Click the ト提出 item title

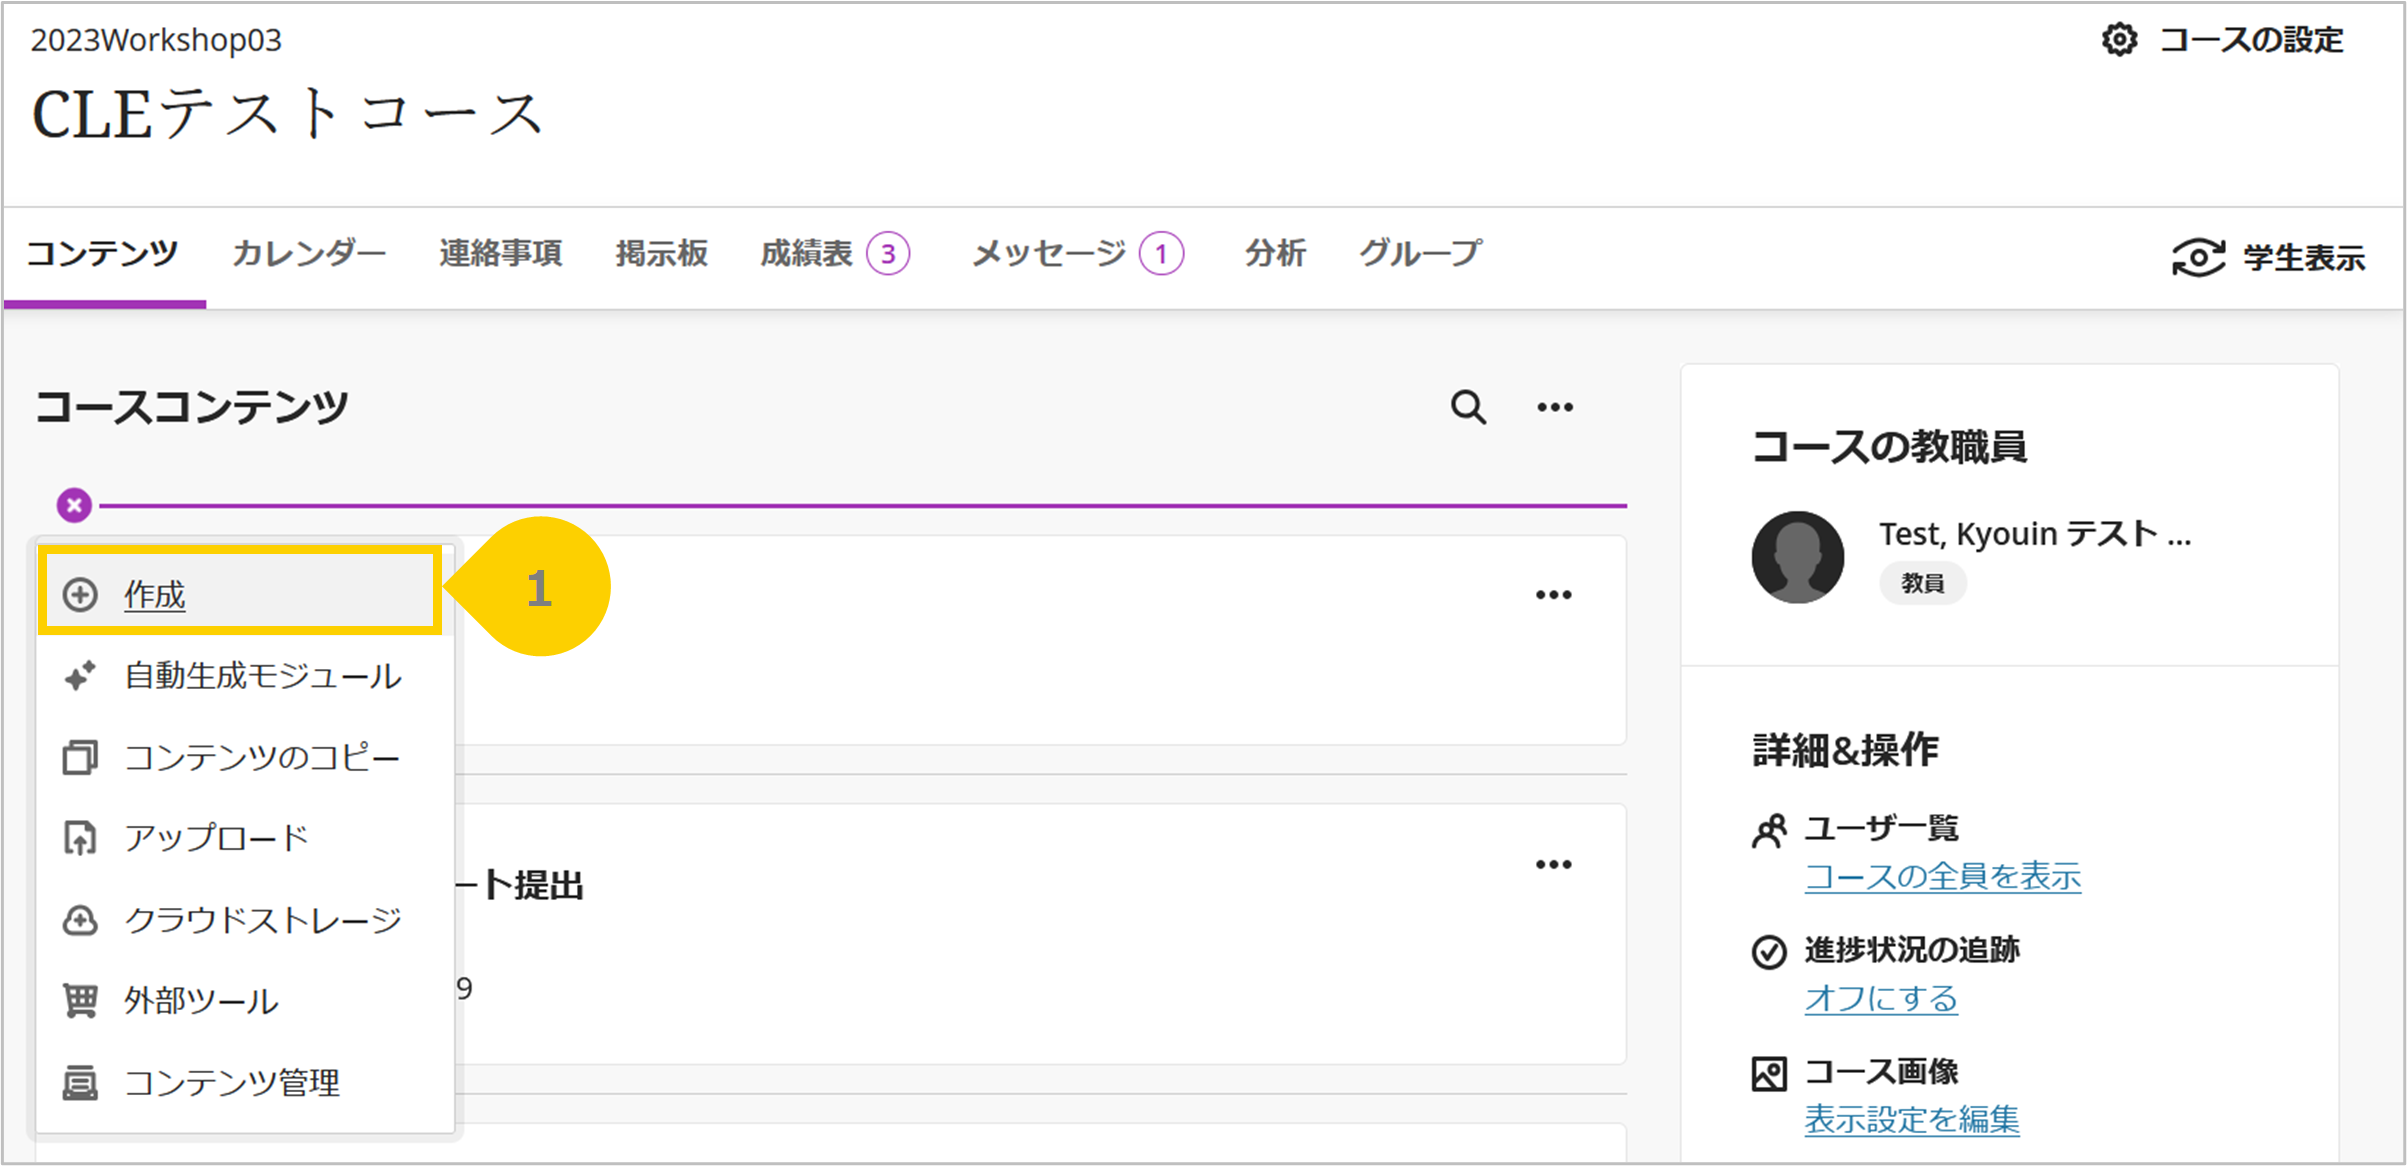pos(521,886)
